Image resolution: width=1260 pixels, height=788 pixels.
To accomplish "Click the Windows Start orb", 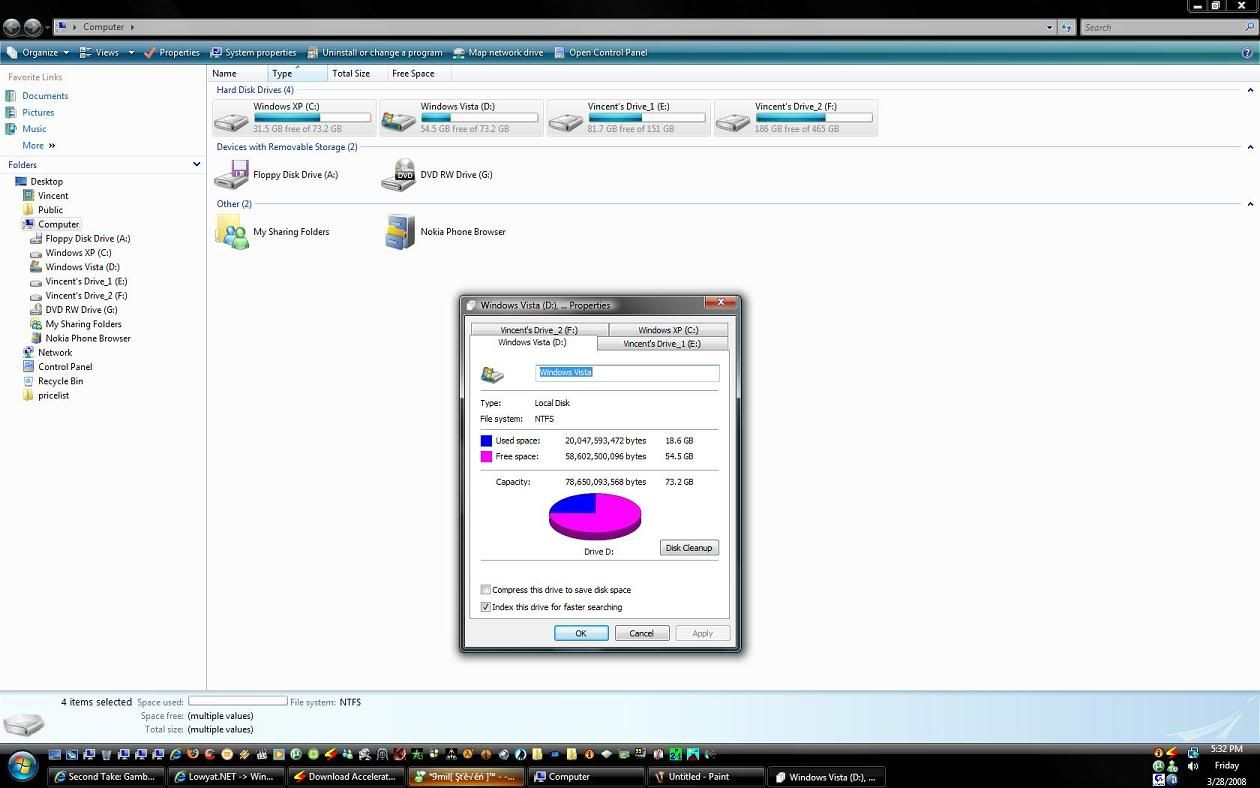I will pos(22,767).
